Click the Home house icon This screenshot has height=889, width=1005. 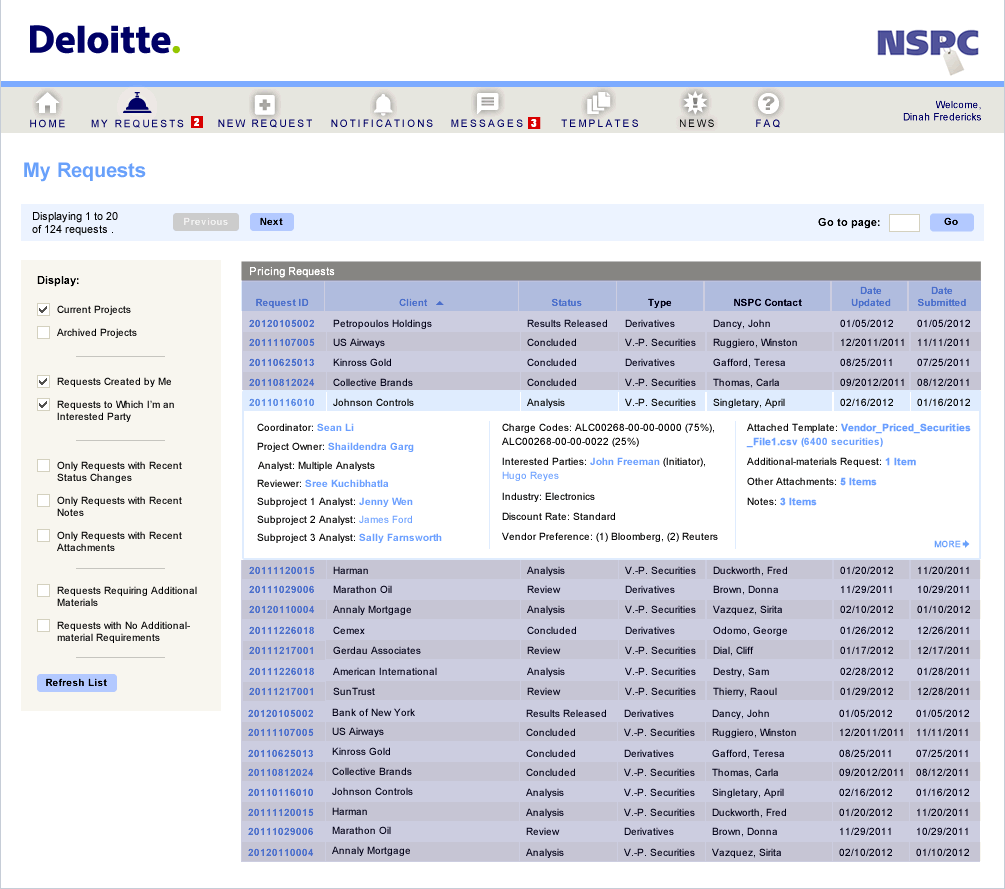(47, 103)
